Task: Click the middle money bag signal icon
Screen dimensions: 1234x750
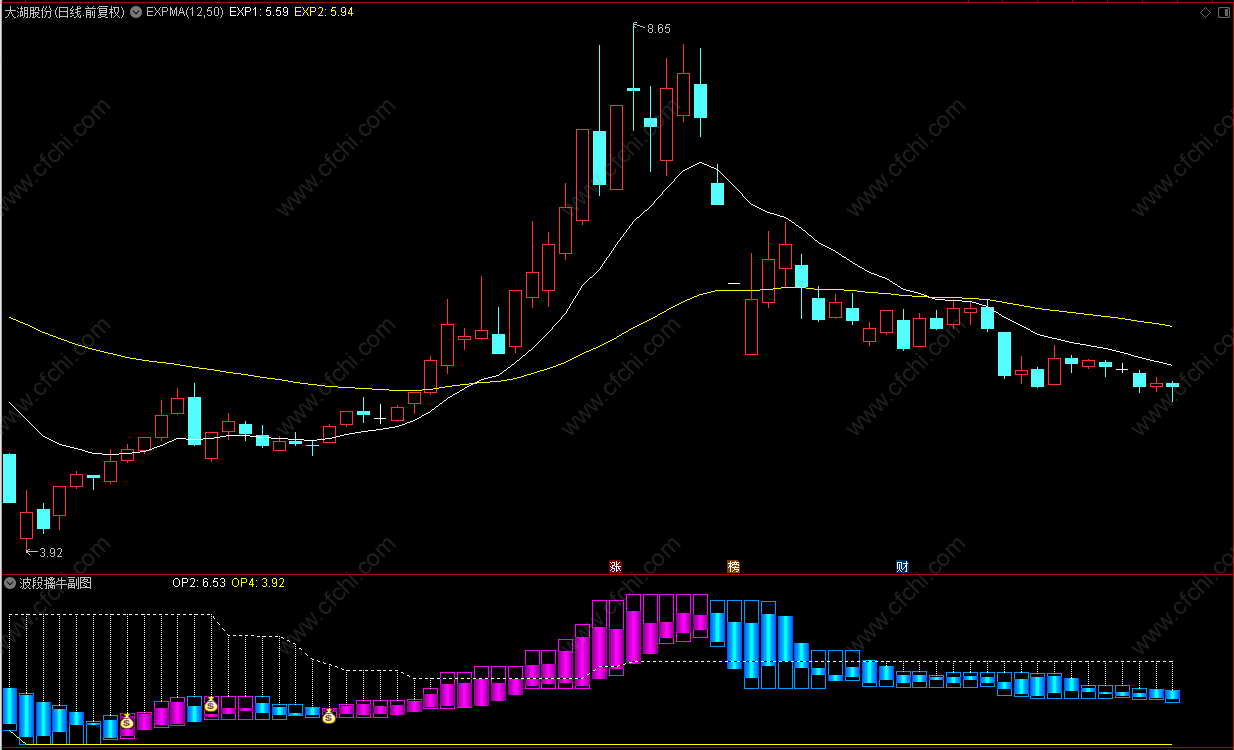Action: [211, 705]
